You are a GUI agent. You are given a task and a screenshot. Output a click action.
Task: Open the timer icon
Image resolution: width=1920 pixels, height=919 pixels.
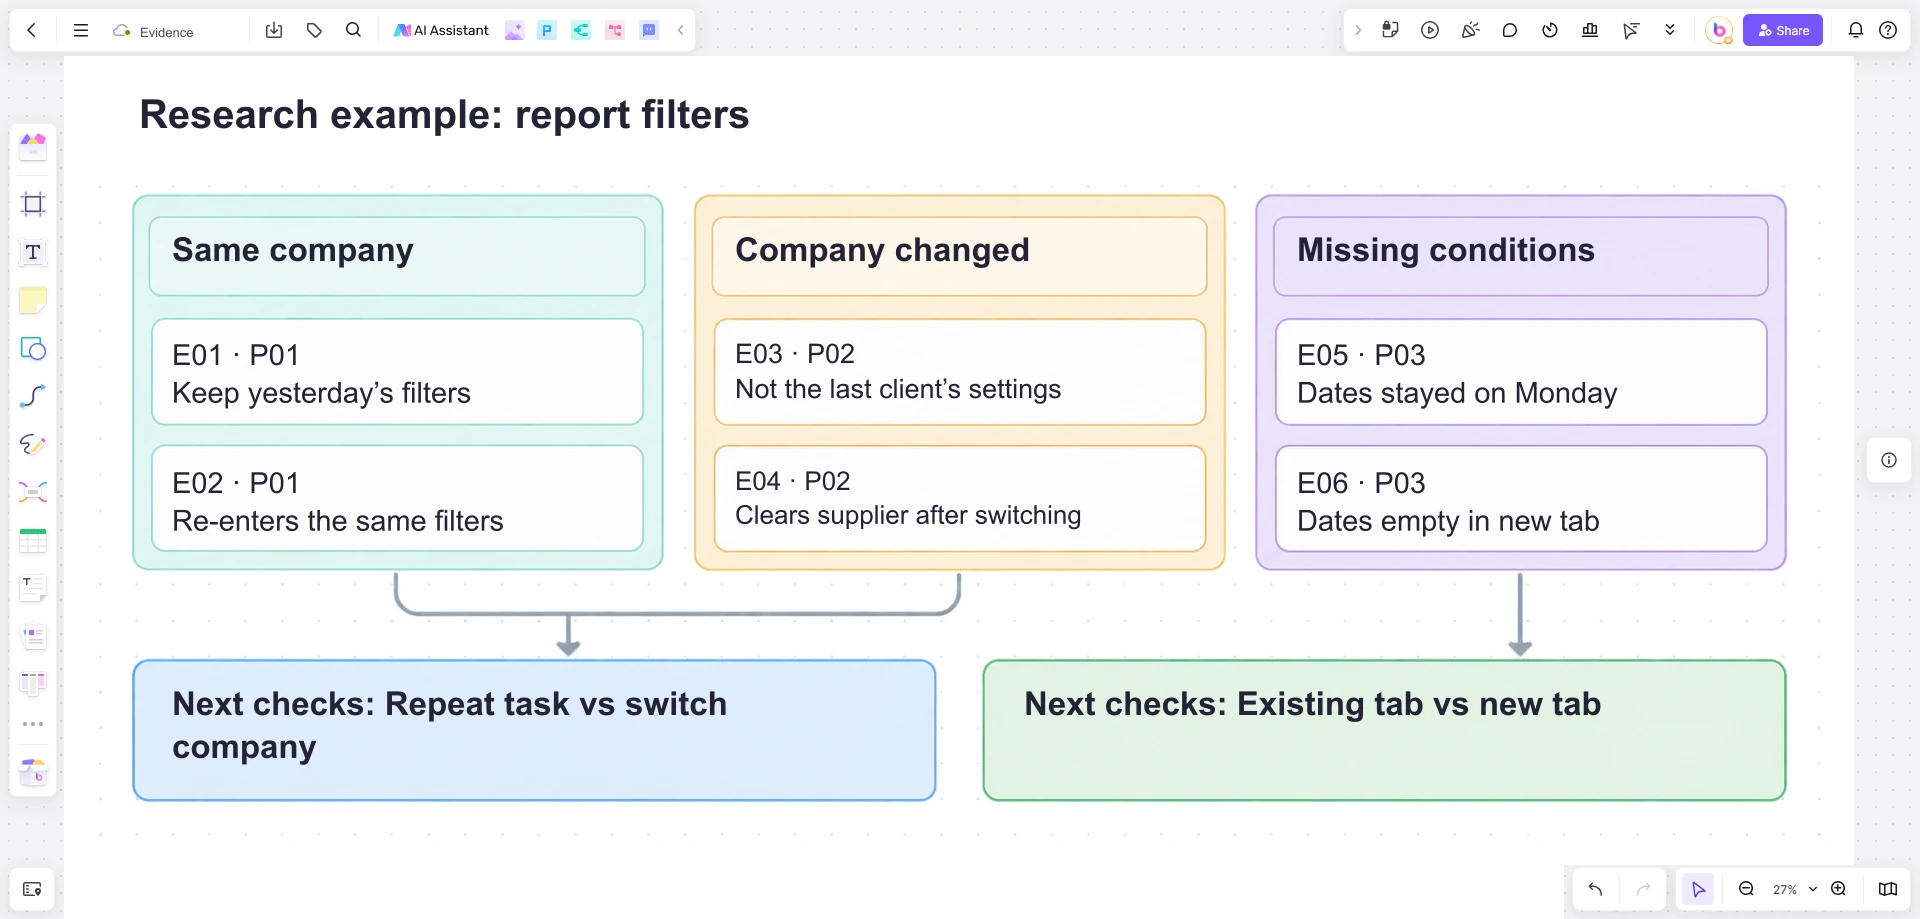point(1550,30)
